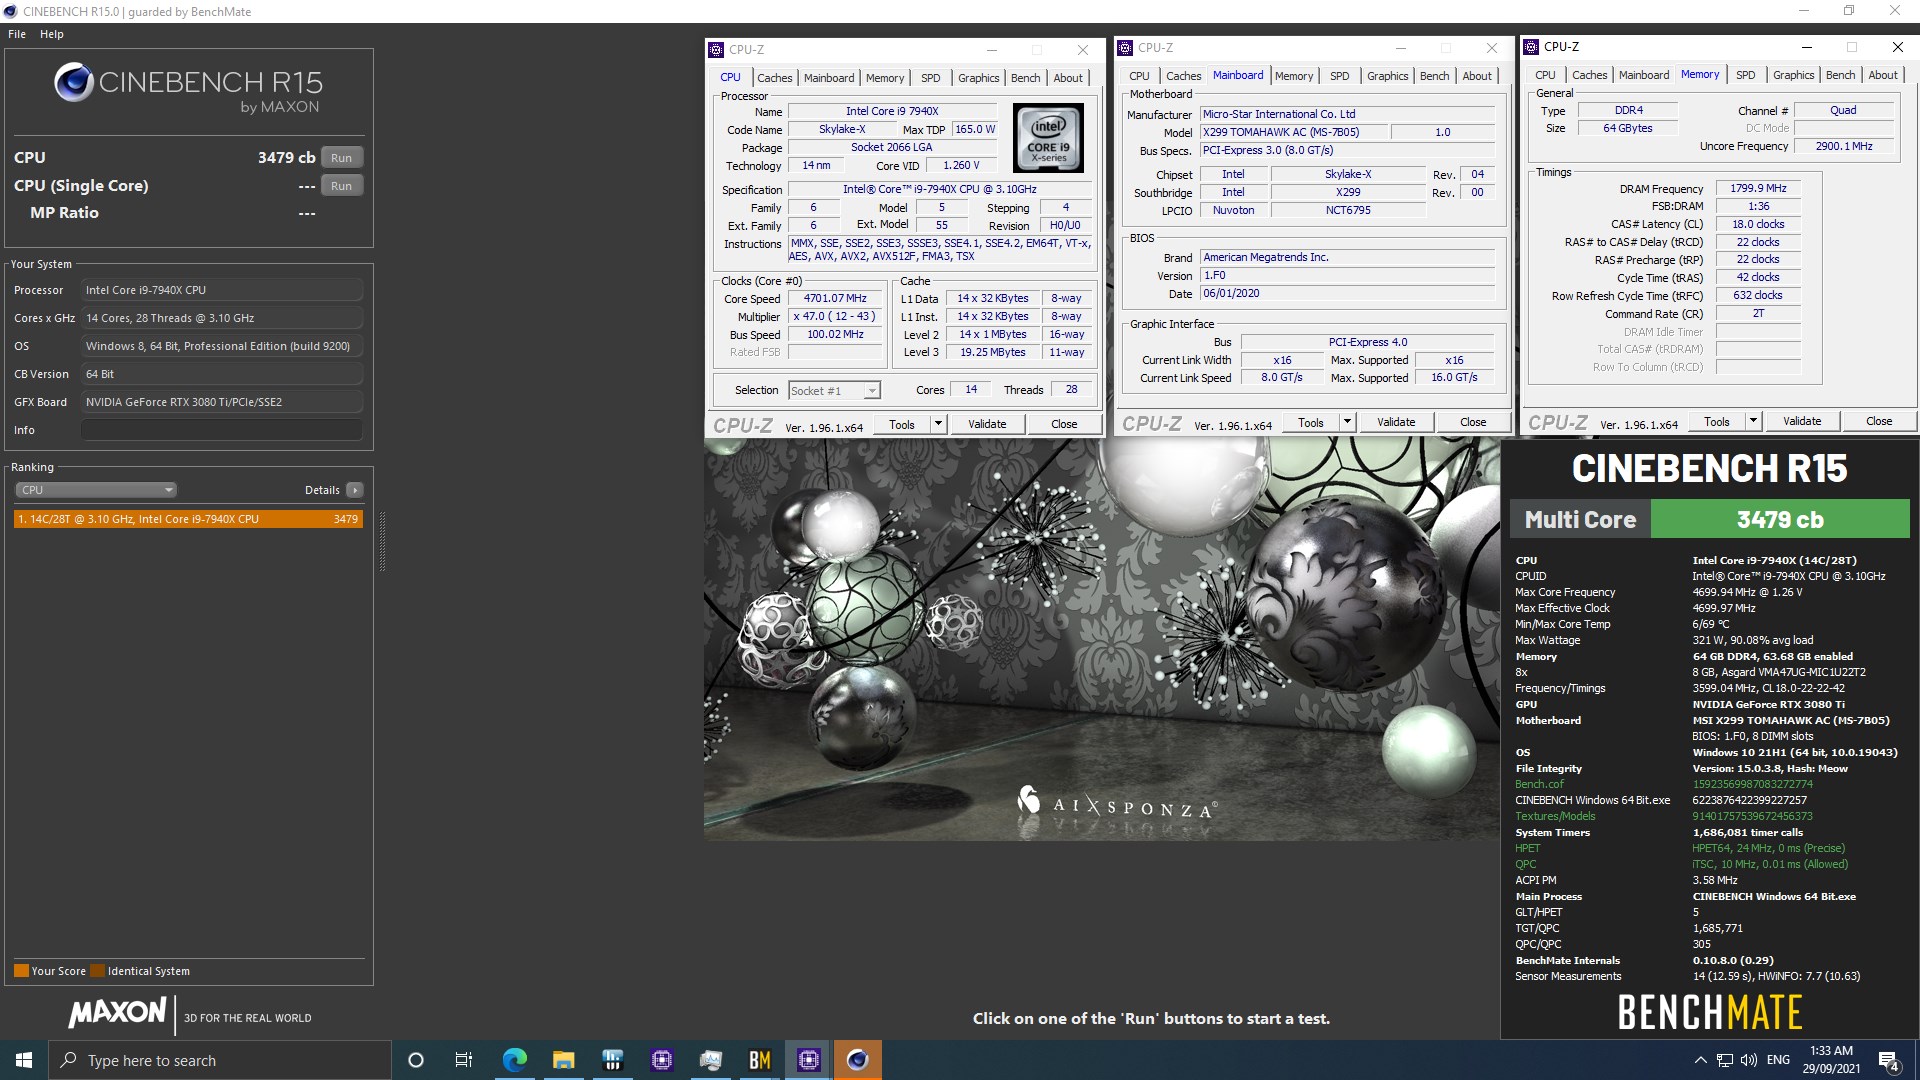Click Processor field Intel Core i9-7940X CPU

pyautogui.click(x=222, y=290)
